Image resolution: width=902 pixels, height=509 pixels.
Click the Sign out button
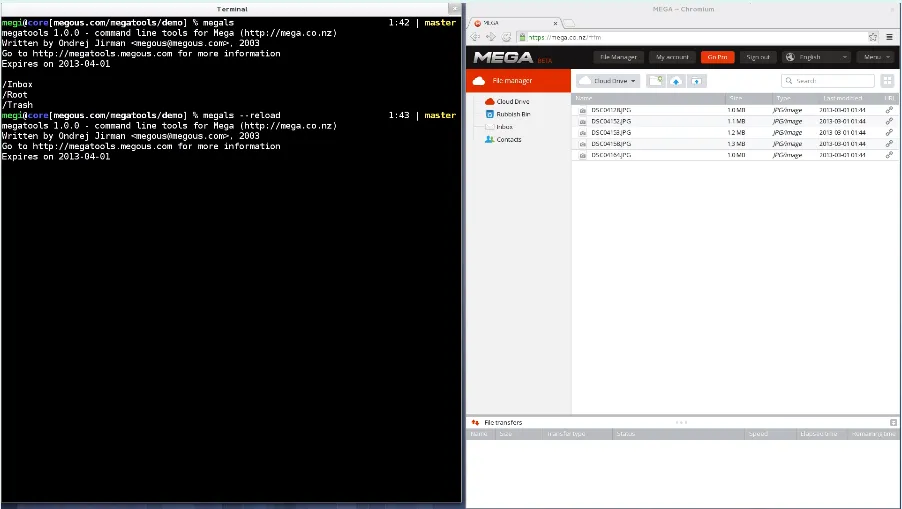(x=758, y=57)
